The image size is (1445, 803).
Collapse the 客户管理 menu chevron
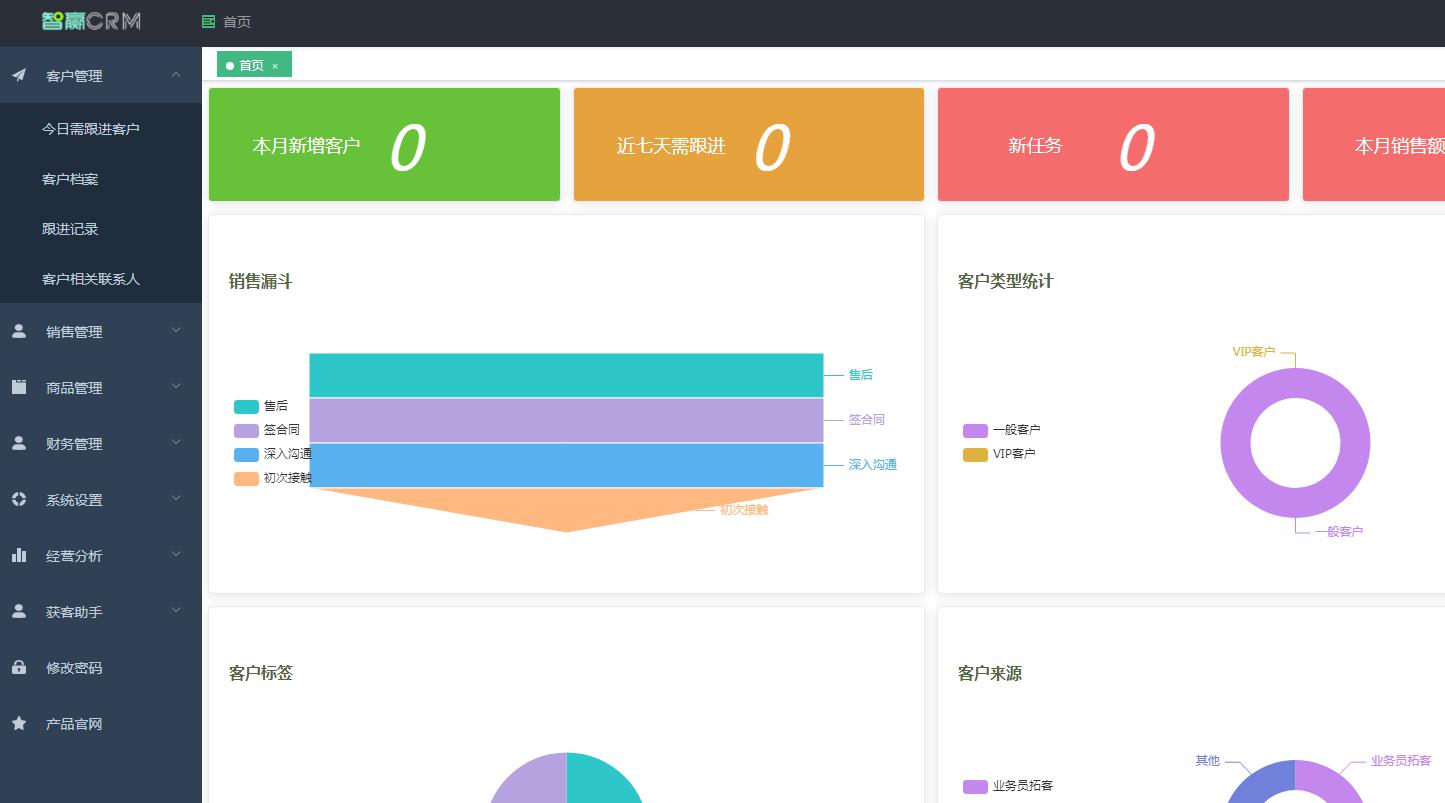(x=176, y=75)
